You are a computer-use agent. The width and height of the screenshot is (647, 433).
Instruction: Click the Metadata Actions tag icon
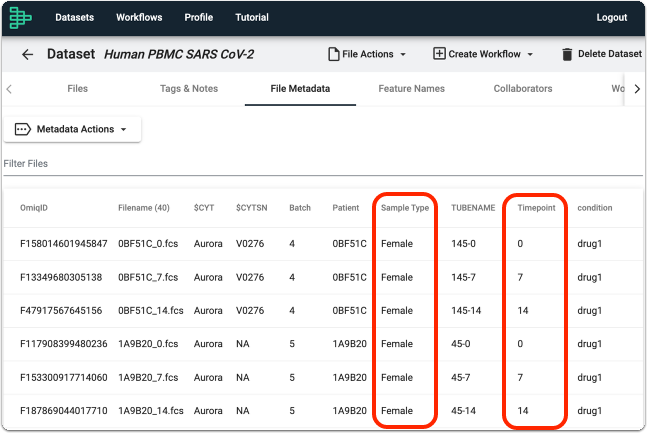coord(22,129)
